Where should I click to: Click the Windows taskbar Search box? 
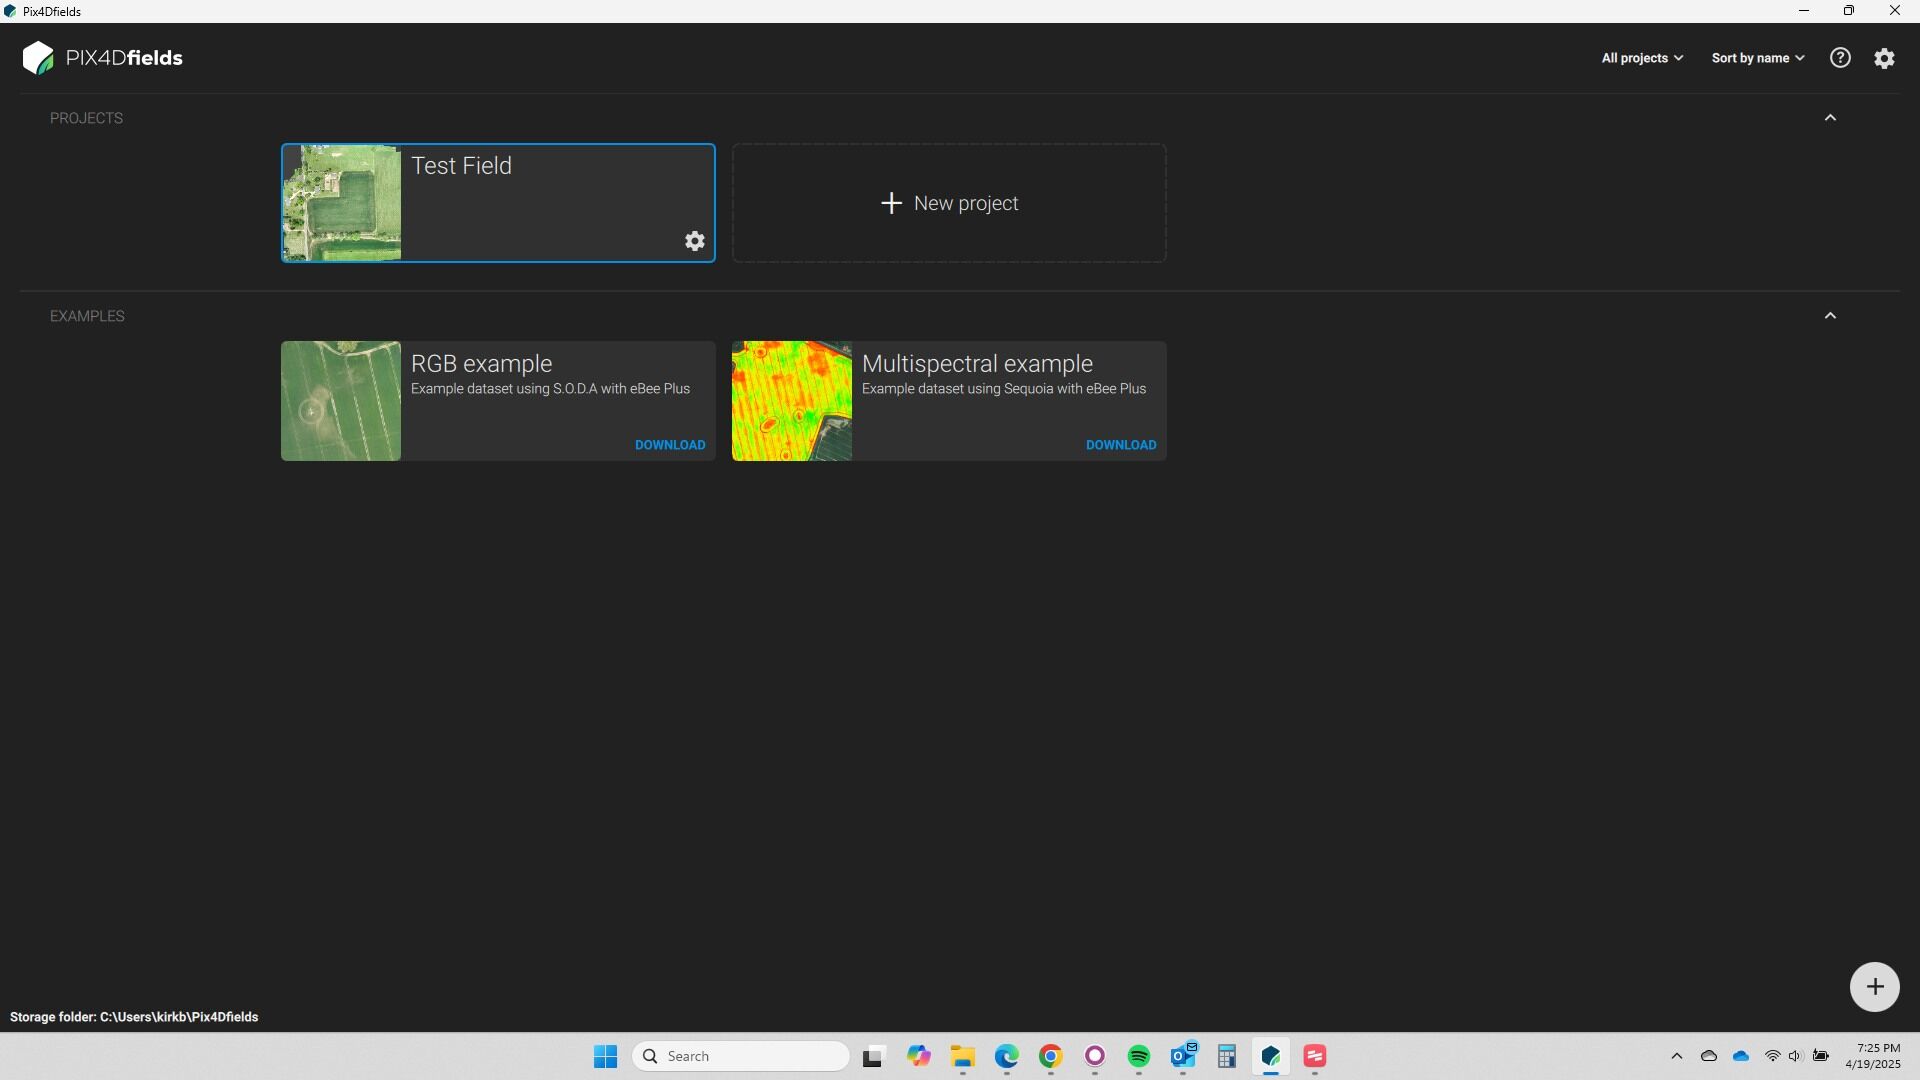pyautogui.click(x=741, y=1056)
